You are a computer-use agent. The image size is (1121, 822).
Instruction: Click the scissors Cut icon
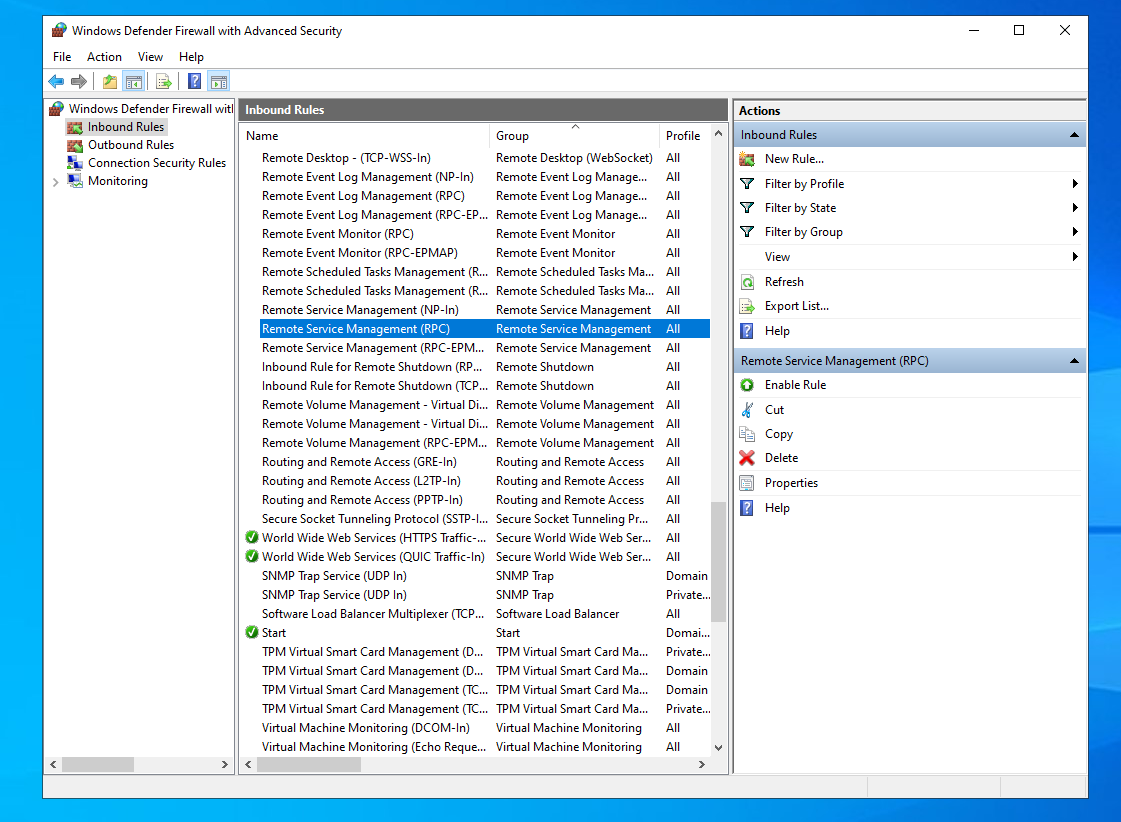pos(747,410)
